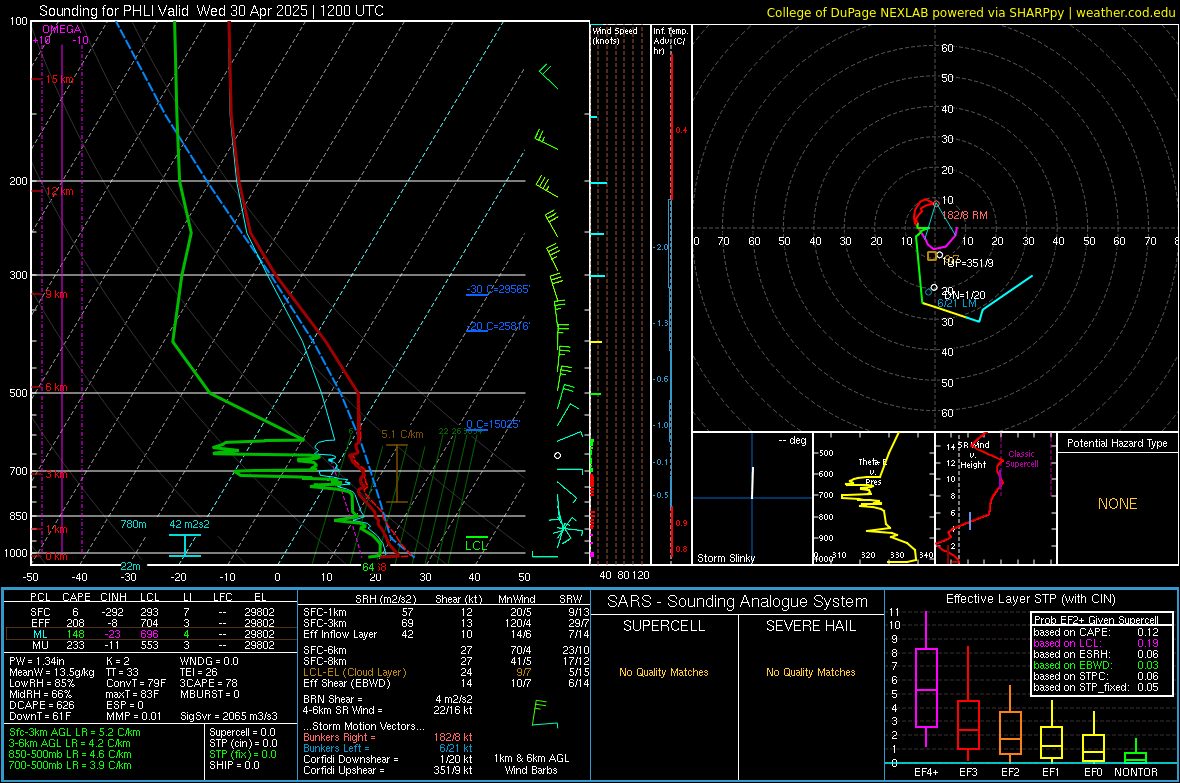Image resolution: width=1180 pixels, height=783 pixels.
Task: Click the SigSvr = 2065 m3/s3 value
Action: [229, 716]
